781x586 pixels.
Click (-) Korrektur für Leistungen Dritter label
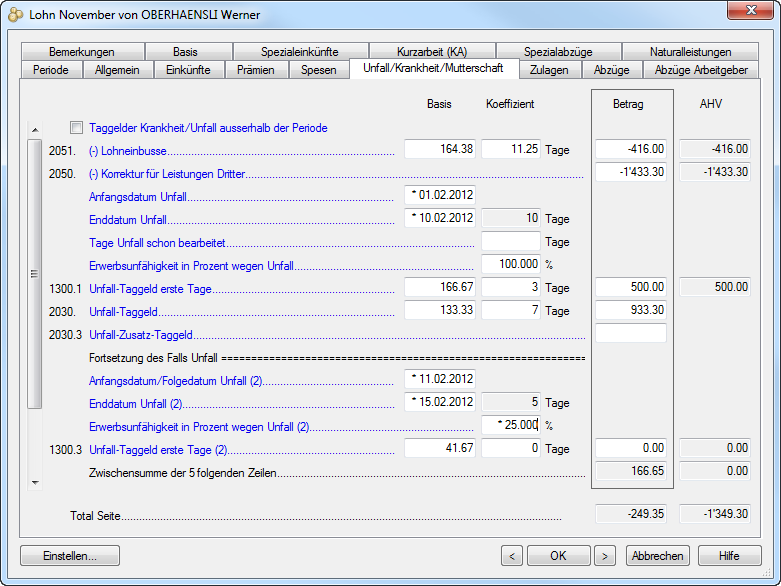tap(167, 174)
